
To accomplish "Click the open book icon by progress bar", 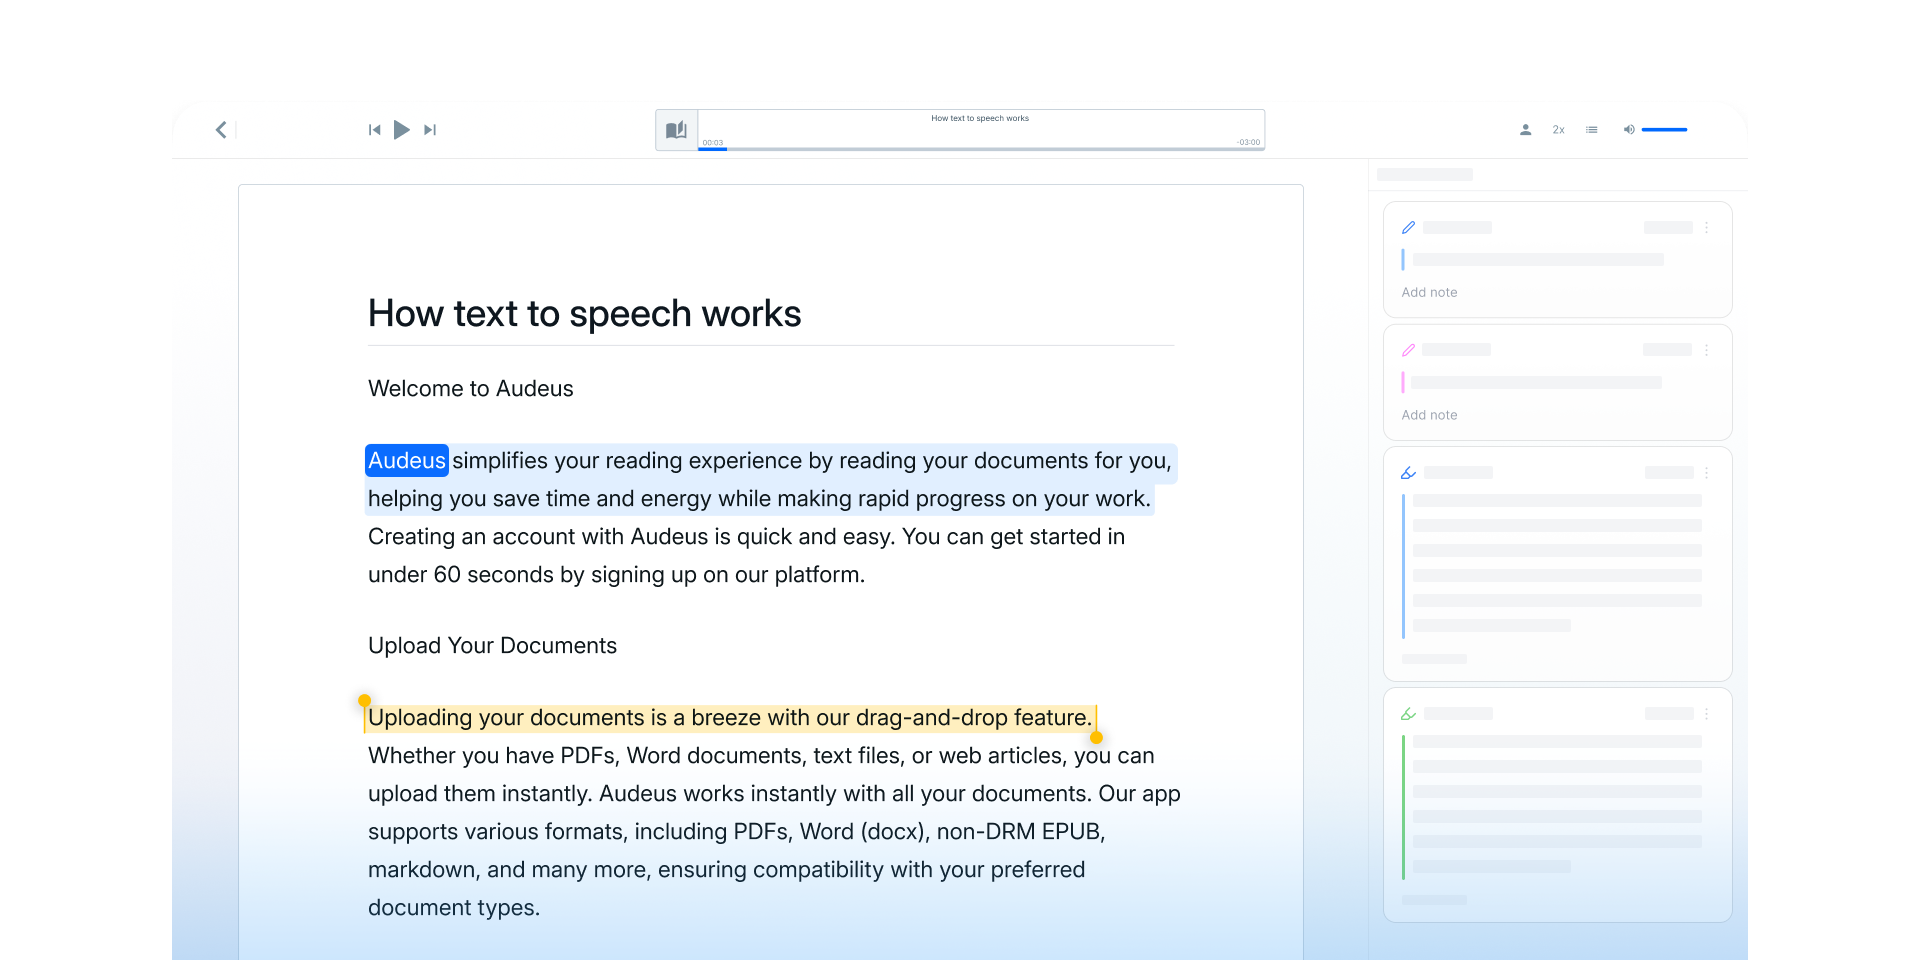I will pyautogui.click(x=677, y=130).
